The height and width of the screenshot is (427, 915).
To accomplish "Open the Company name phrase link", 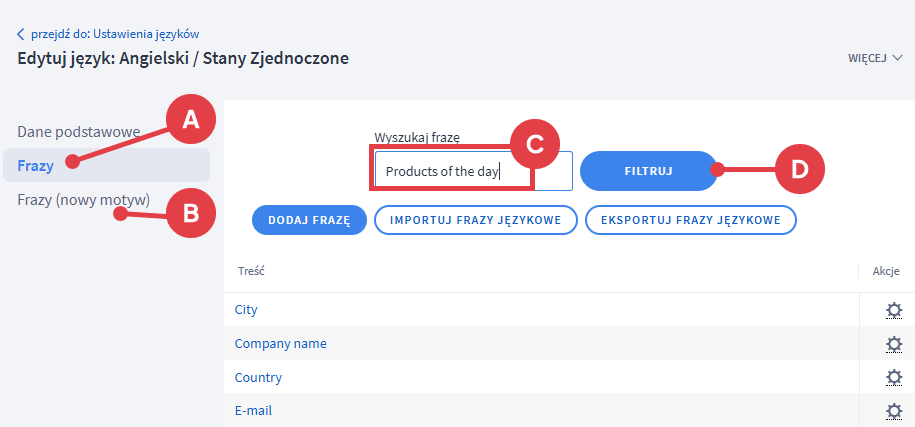I will click(x=280, y=344).
